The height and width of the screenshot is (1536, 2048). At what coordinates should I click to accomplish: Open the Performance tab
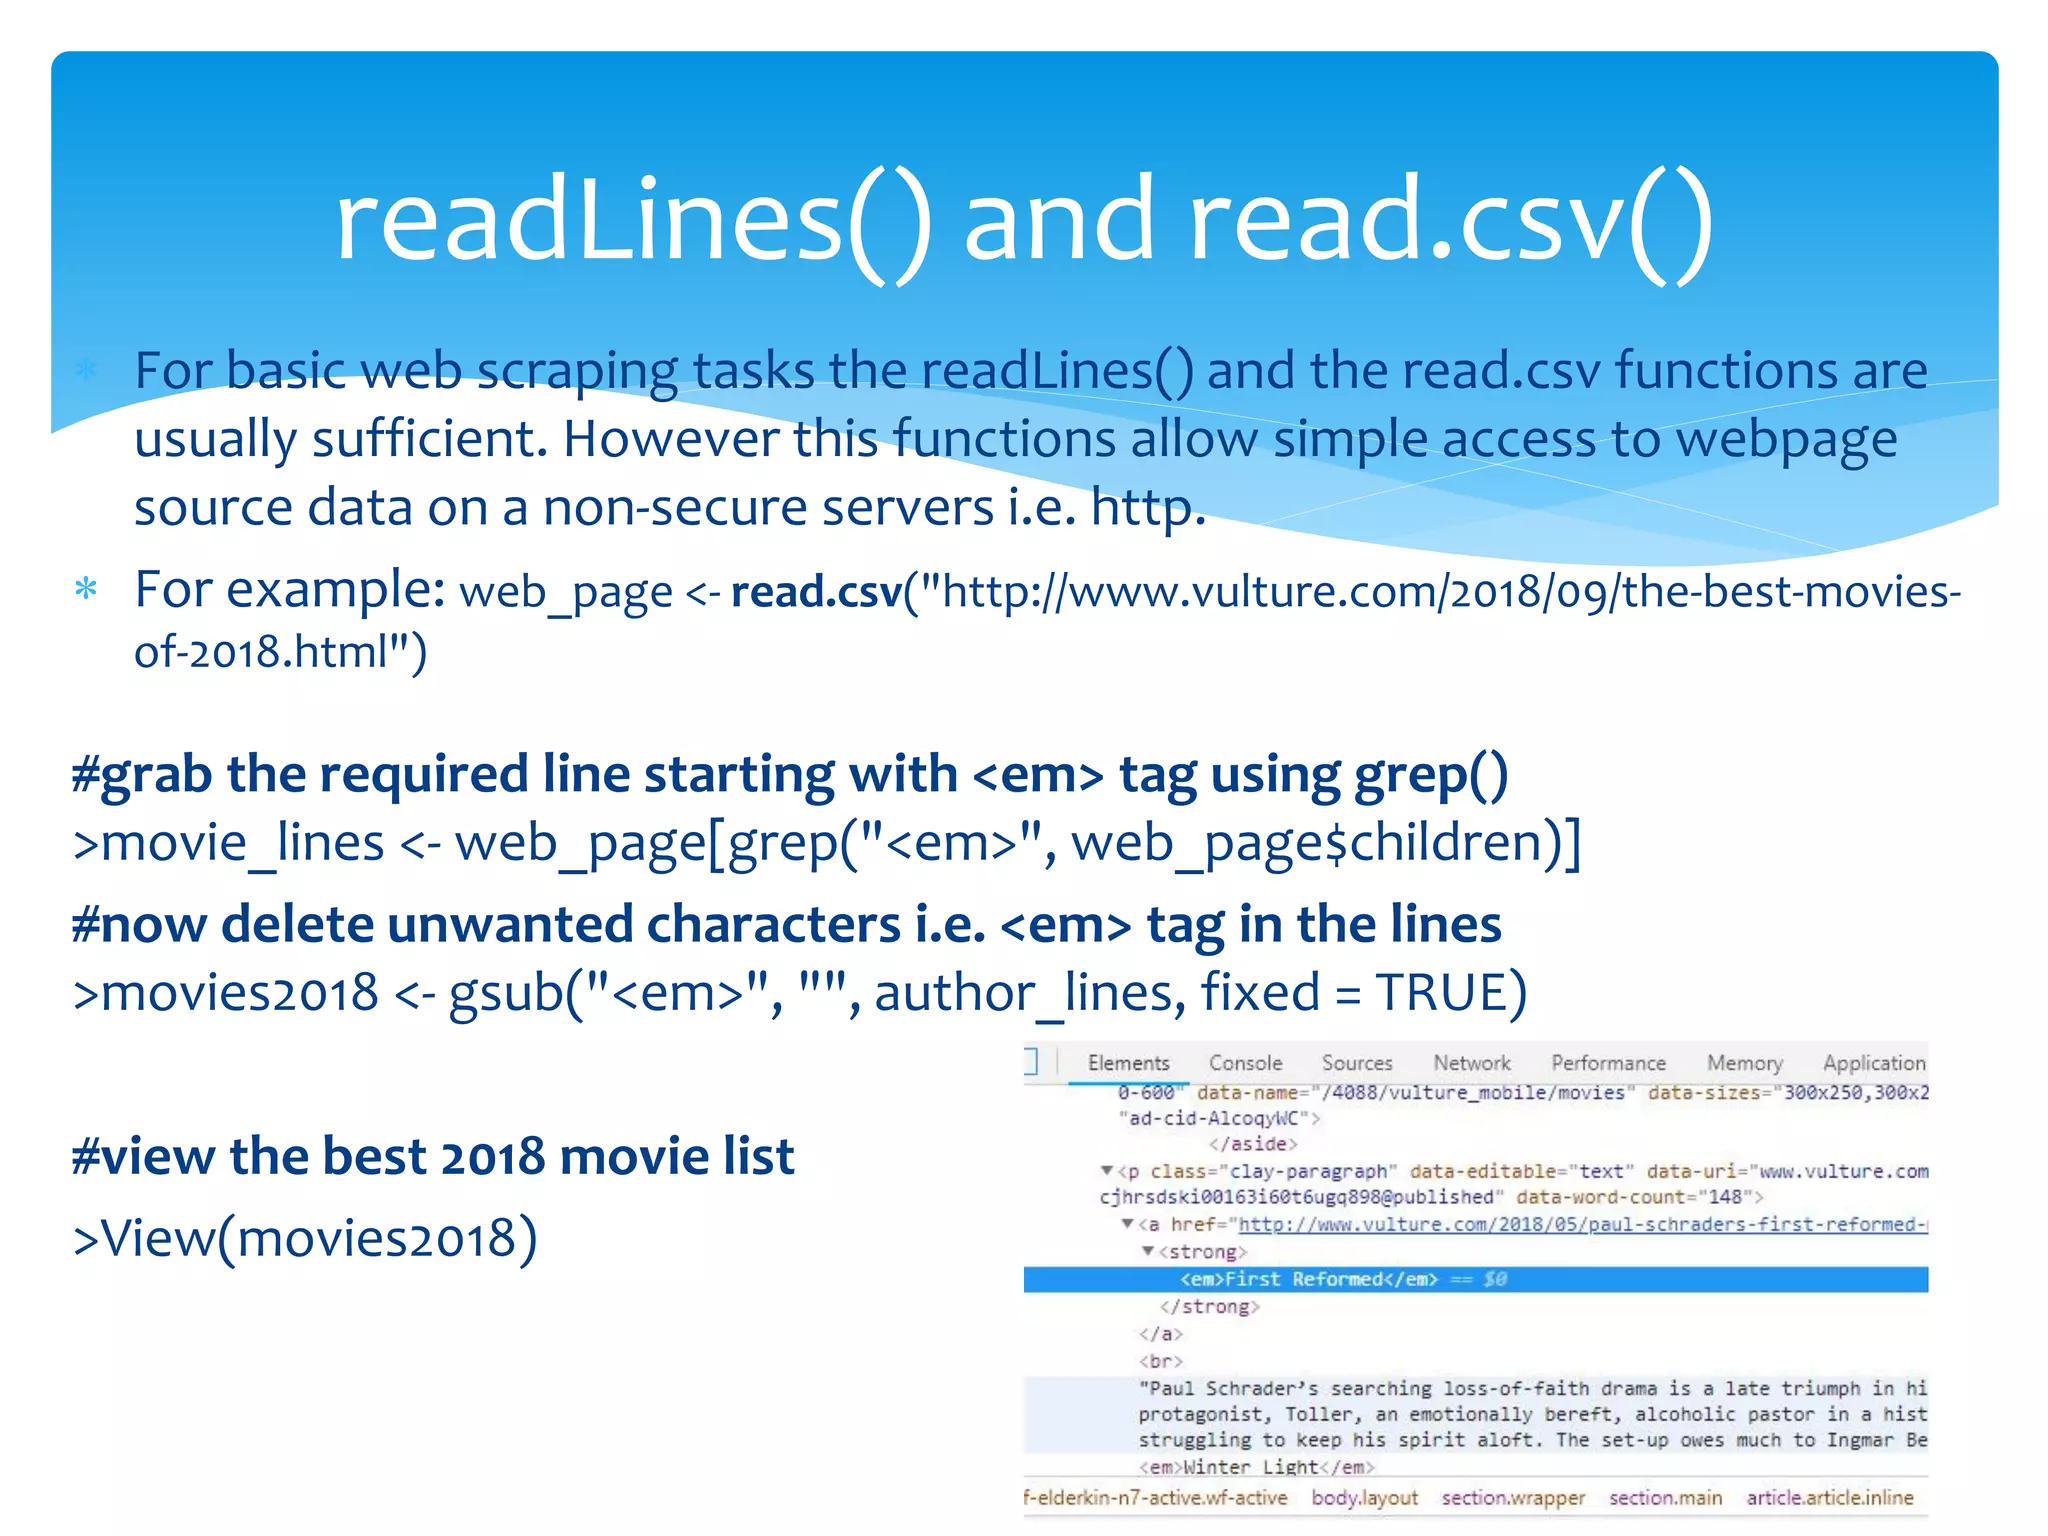(x=1608, y=1063)
